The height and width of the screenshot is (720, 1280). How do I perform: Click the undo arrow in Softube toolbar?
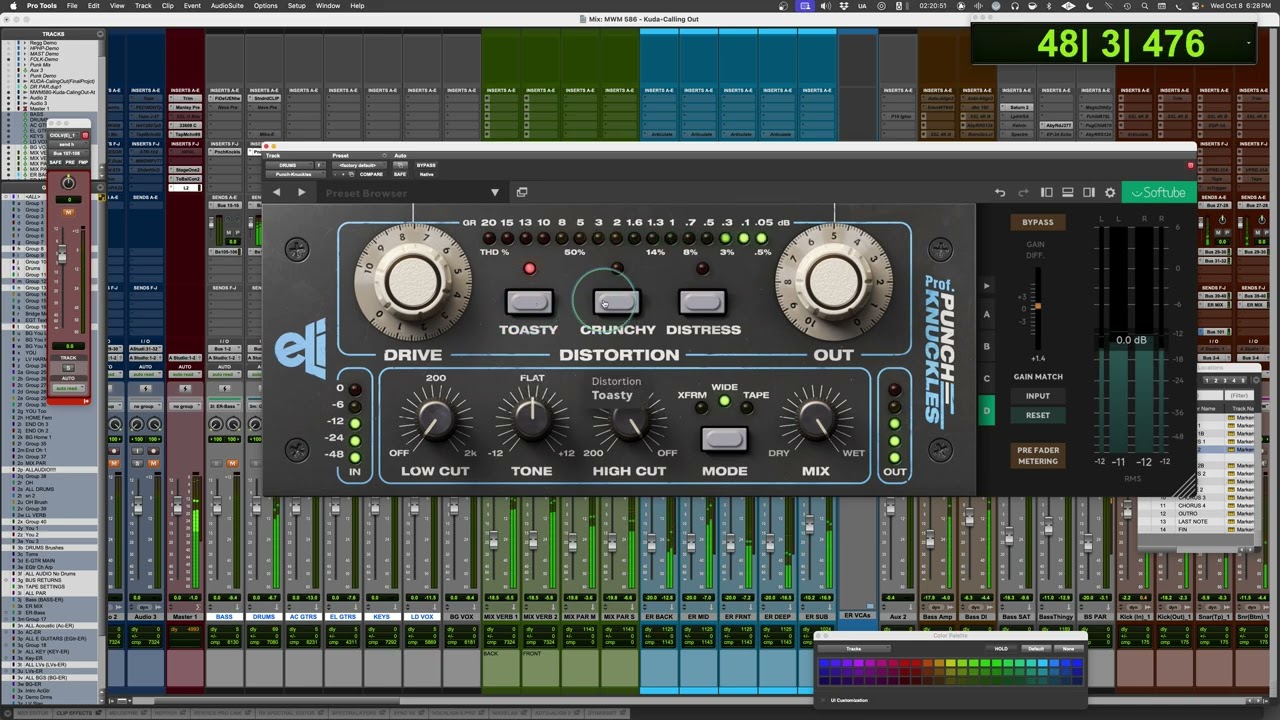click(x=1000, y=192)
